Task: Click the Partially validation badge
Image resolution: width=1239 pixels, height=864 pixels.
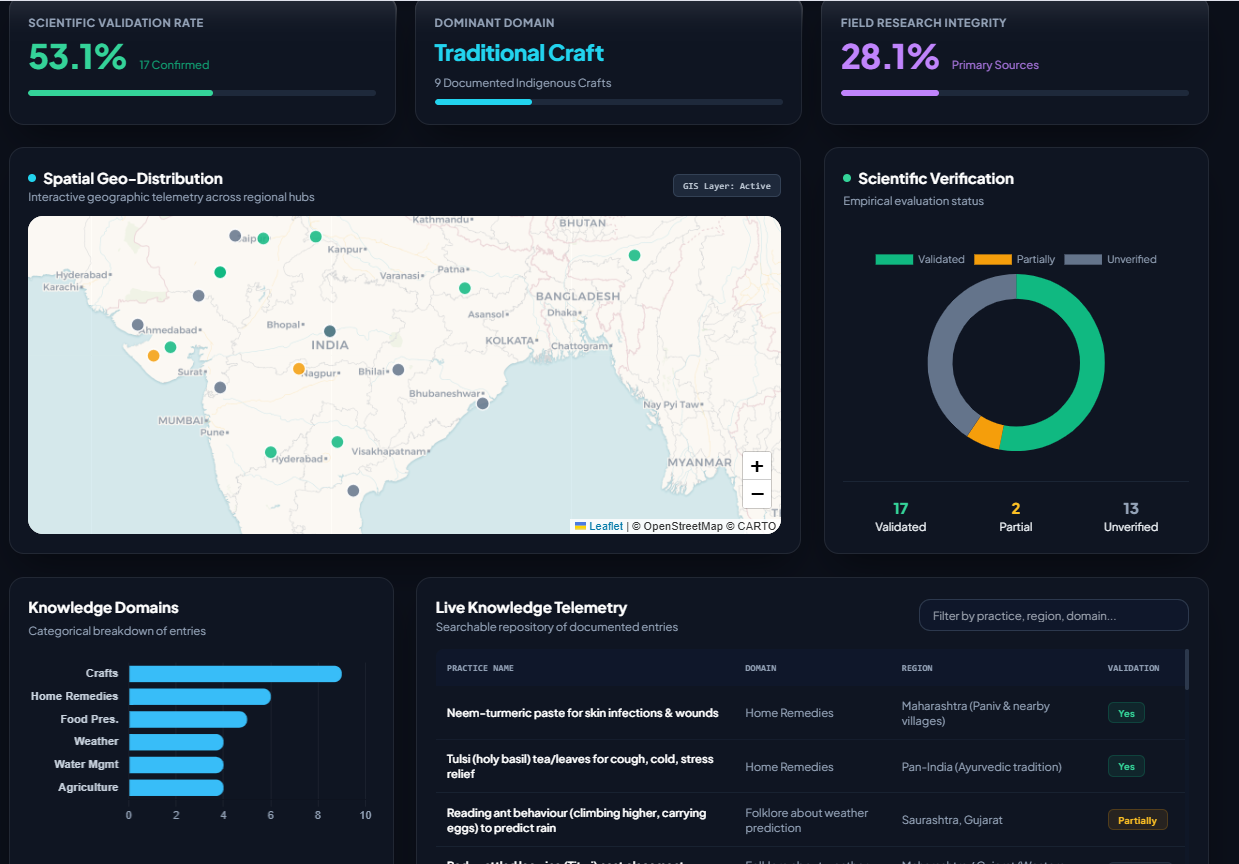Action: [x=1137, y=820]
